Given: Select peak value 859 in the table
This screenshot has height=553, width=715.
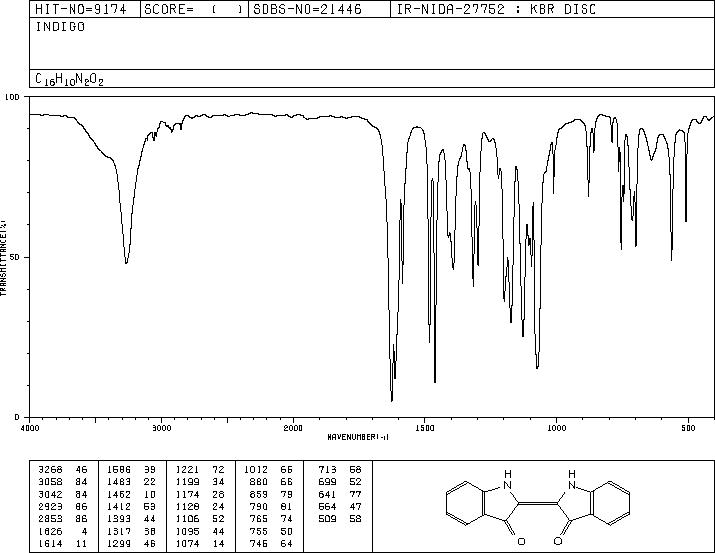Looking at the screenshot, I should tap(258, 494).
